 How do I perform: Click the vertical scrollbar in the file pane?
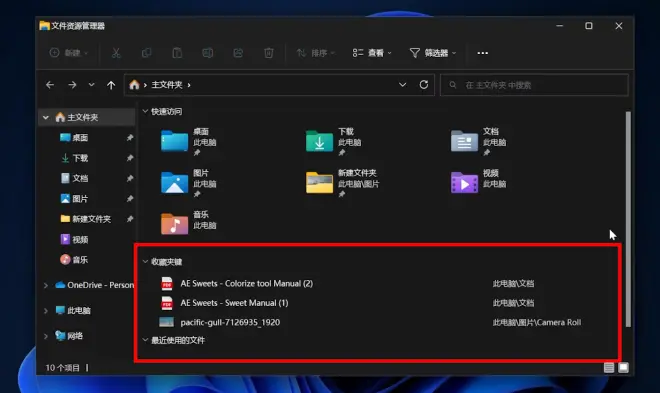click(x=628, y=219)
